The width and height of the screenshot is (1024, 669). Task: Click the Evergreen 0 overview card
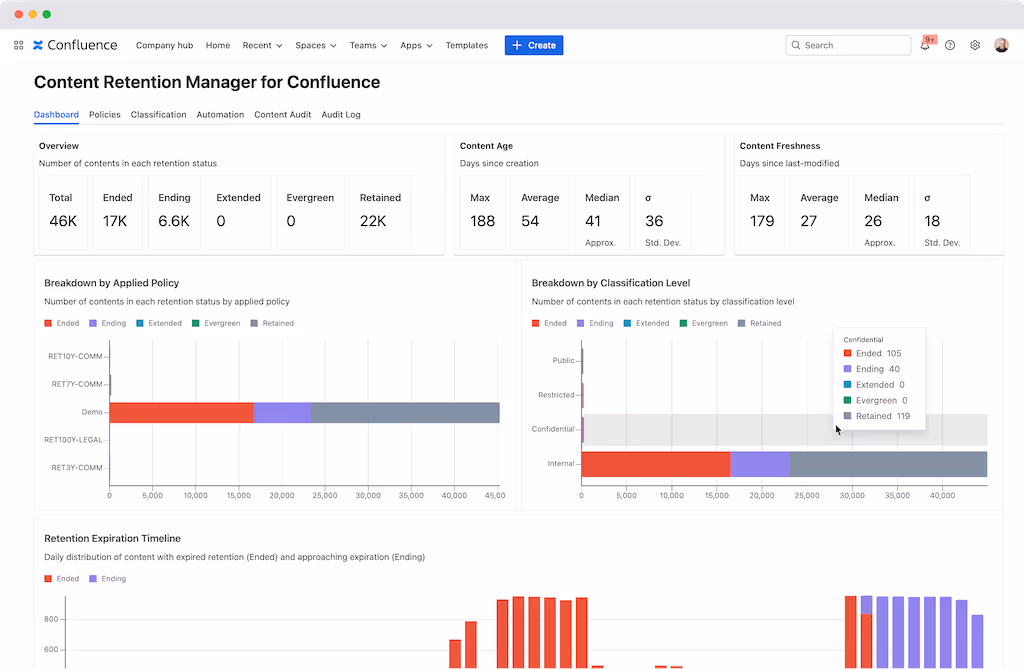point(310,212)
